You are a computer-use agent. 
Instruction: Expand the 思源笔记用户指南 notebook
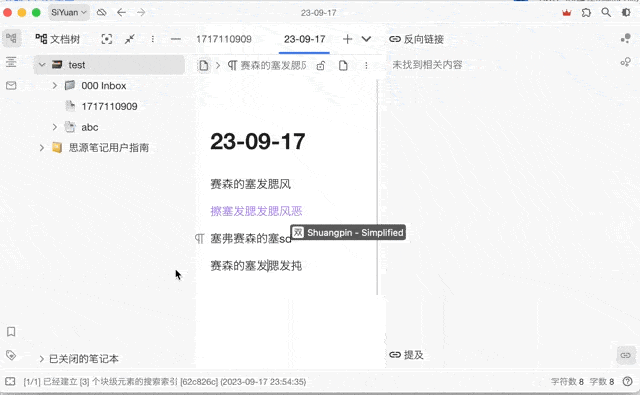(42, 147)
